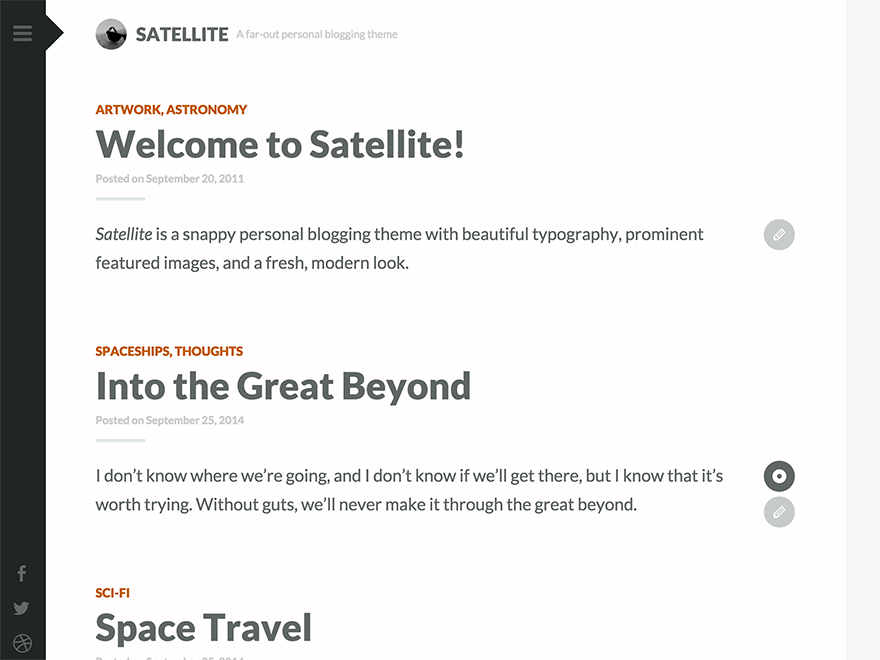Browse the SPACESHIPS category
The image size is (880, 660).
[132, 351]
